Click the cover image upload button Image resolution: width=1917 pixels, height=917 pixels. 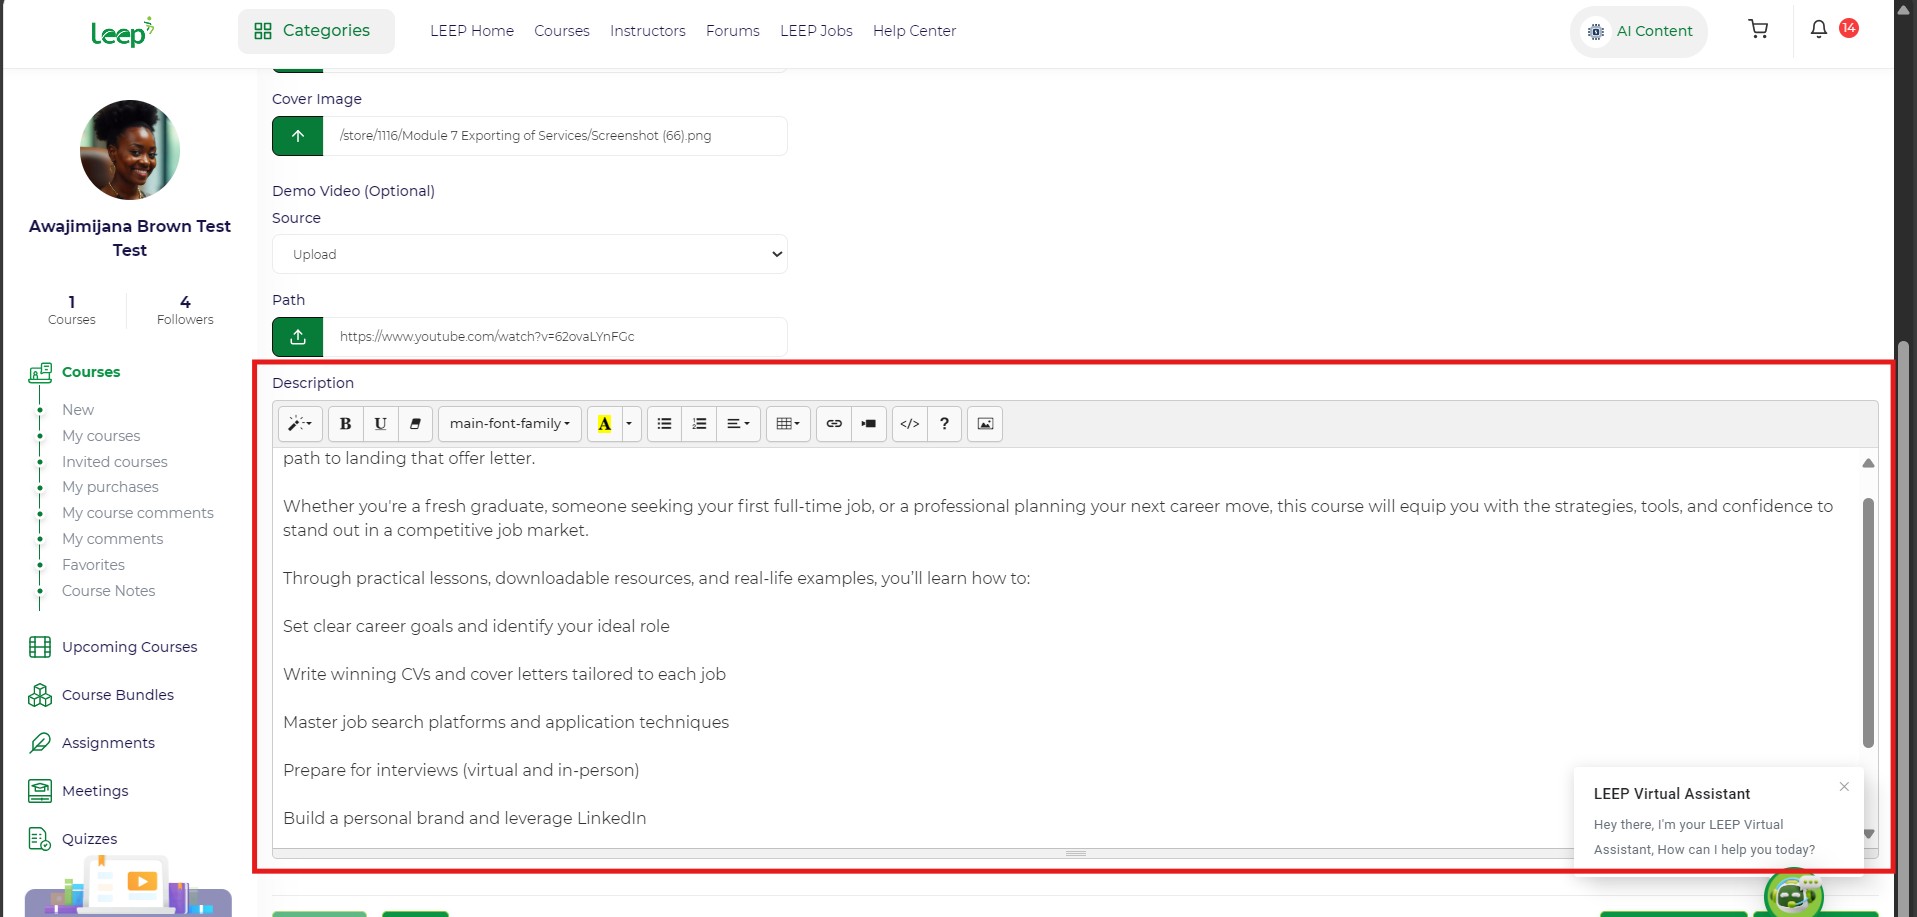point(298,136)
